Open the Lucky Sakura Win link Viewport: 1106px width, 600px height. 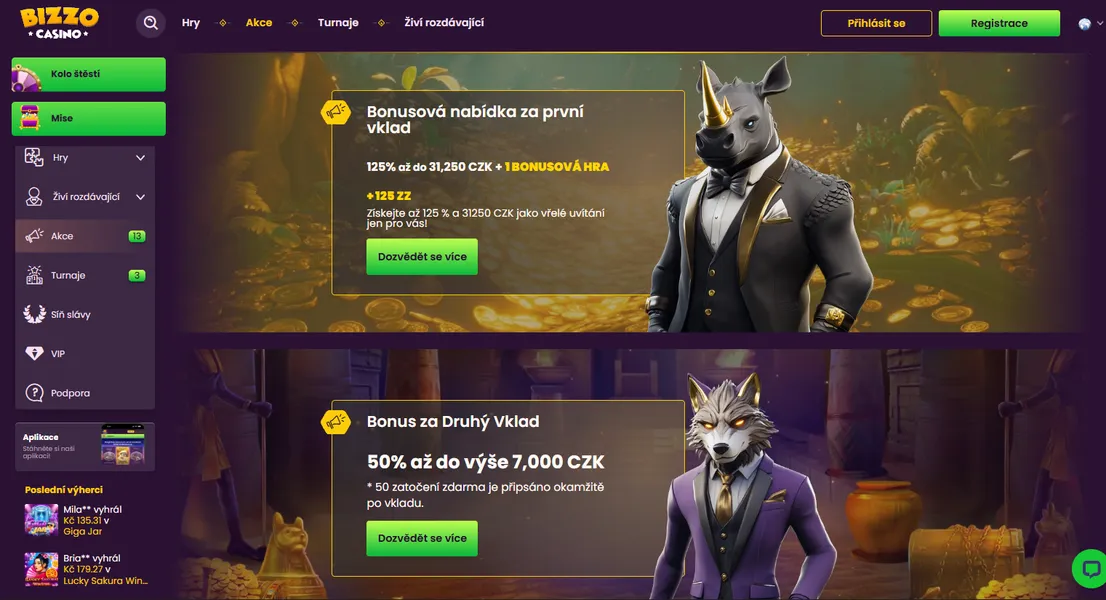pos(105,578)
